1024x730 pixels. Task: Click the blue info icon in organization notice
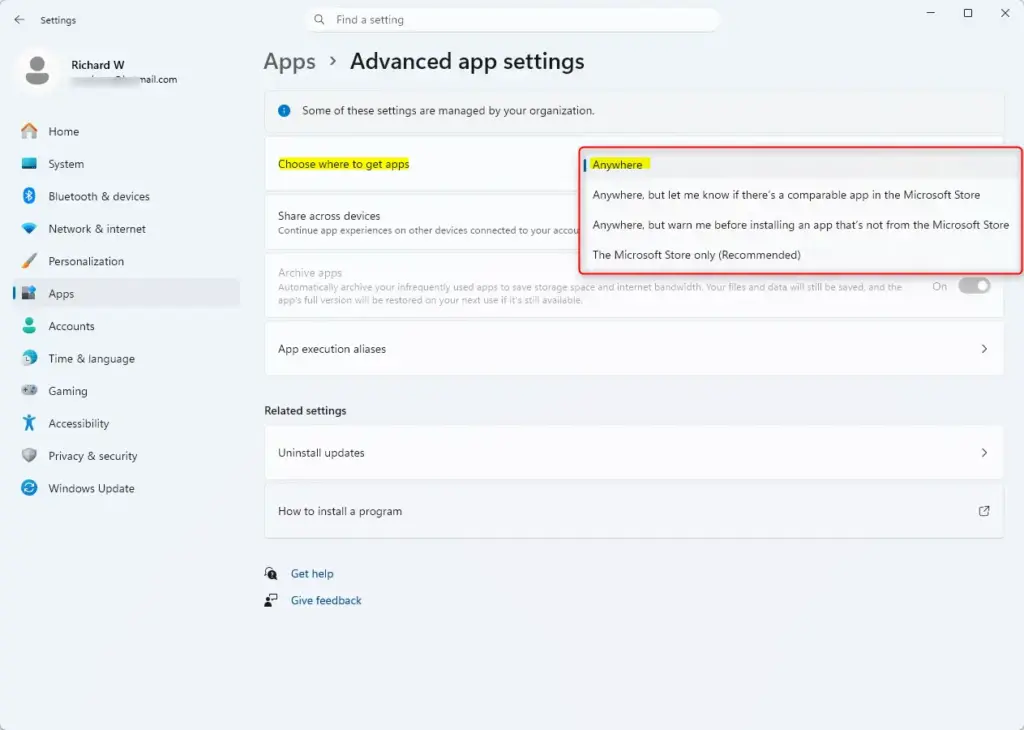(284, 110)
